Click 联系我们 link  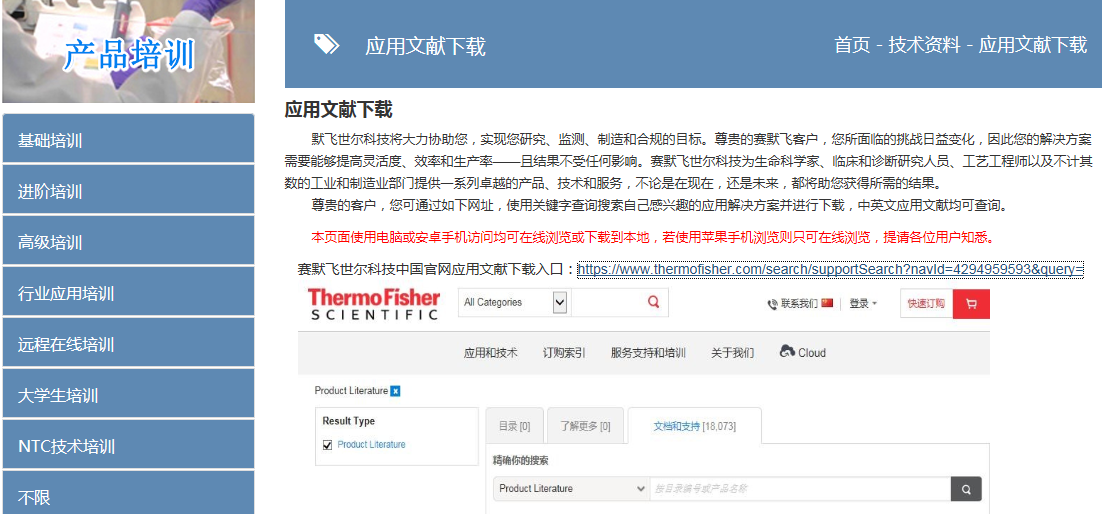(x=799, y=303)
